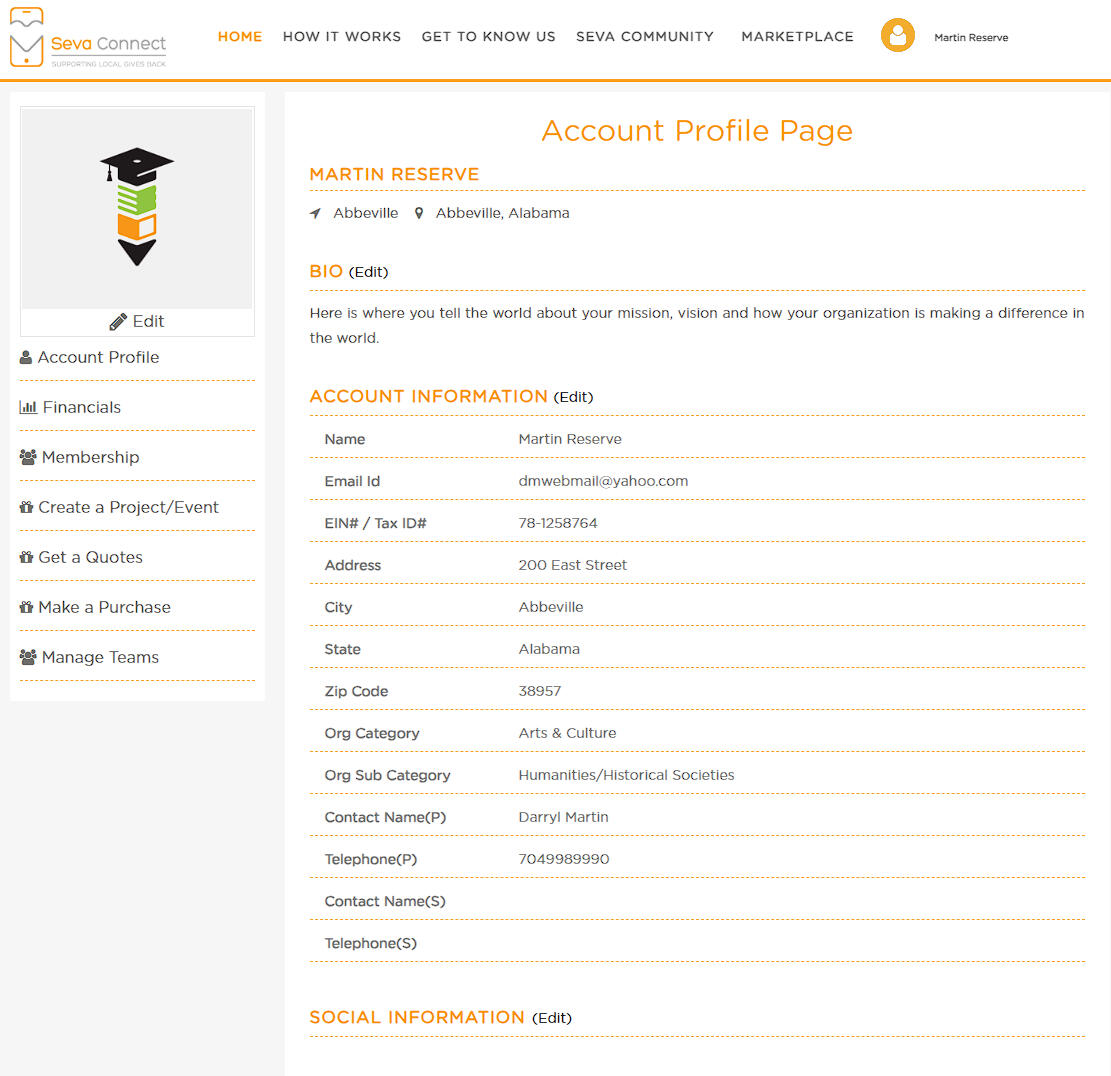The image size is (1111, 1076).
Task: Click the user avatar icon in header
Action: point(897,36)
